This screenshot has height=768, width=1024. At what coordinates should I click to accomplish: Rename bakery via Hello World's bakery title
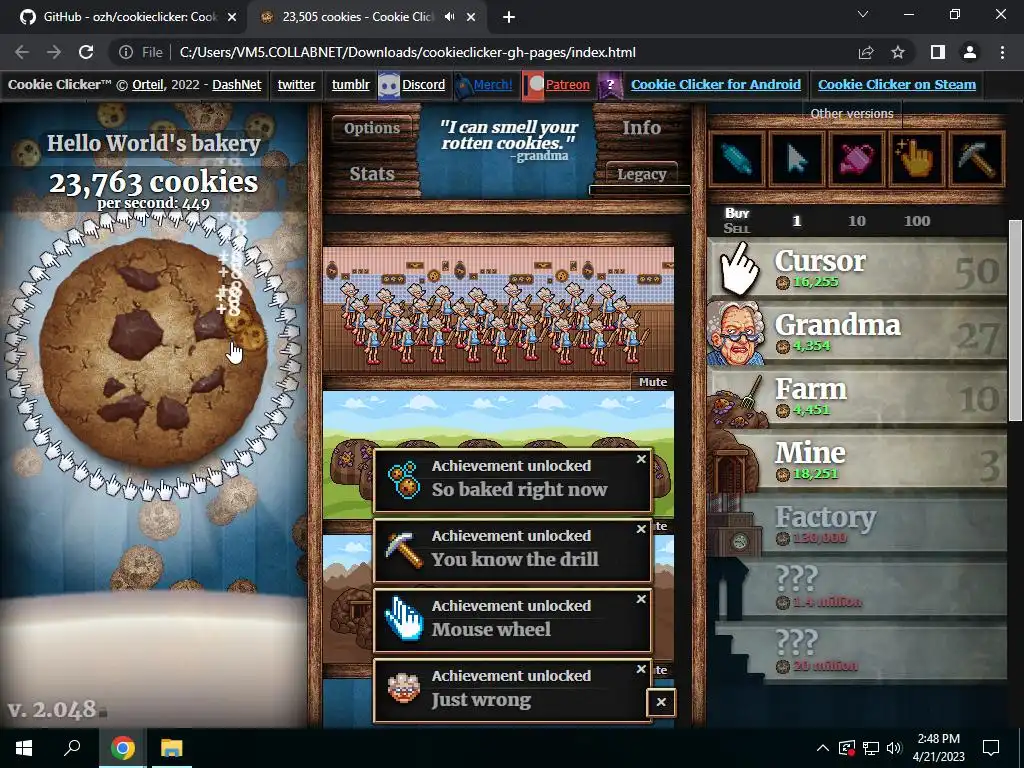[153, 143]
